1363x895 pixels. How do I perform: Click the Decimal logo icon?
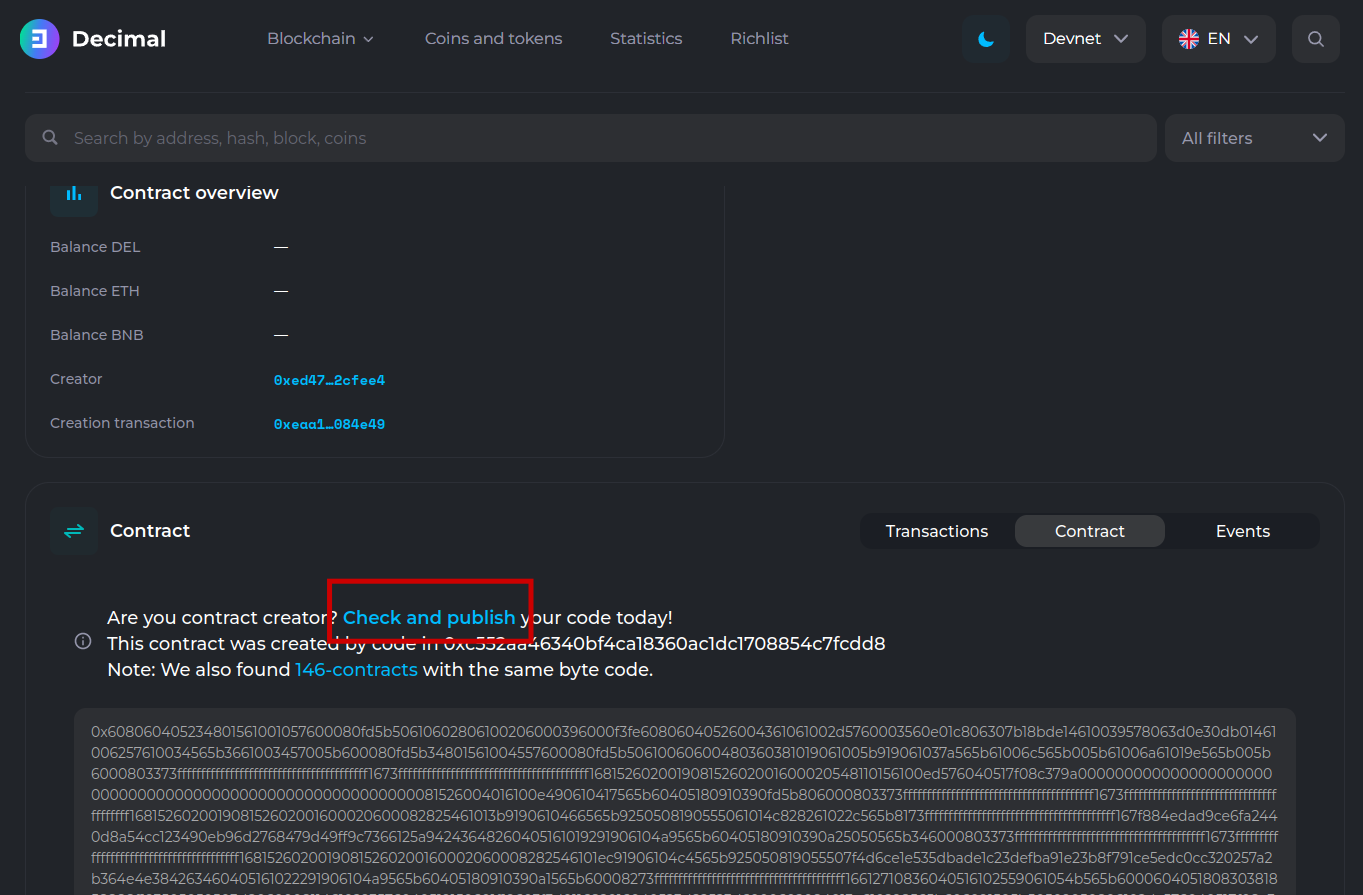point(40,39)
